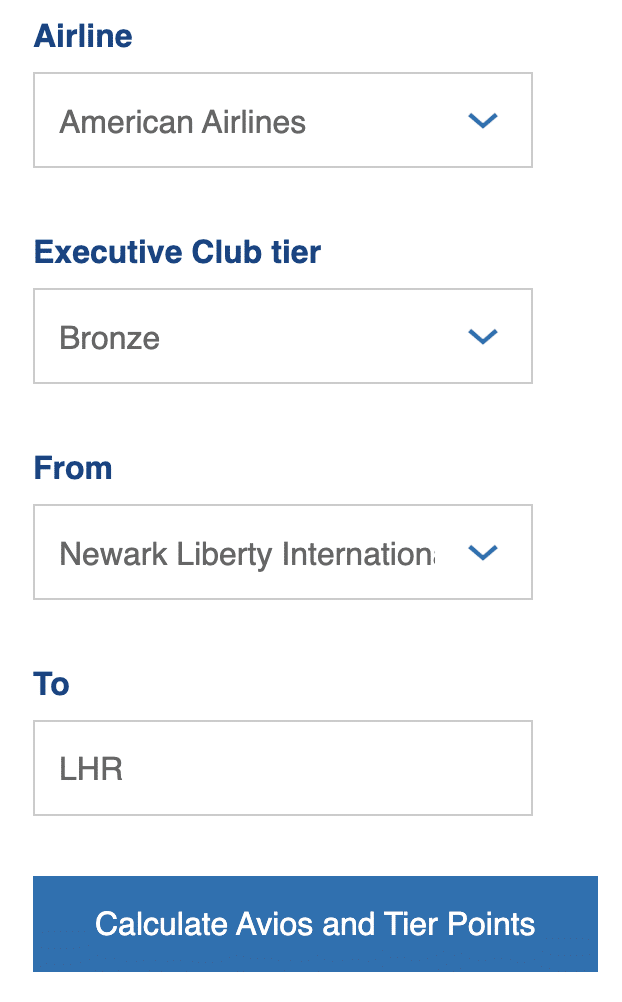Image resolution: width=622 pixels, height=1002 pixels.
Task: Open the Newark Liberty International dropdown
Action: pos(282,553)
